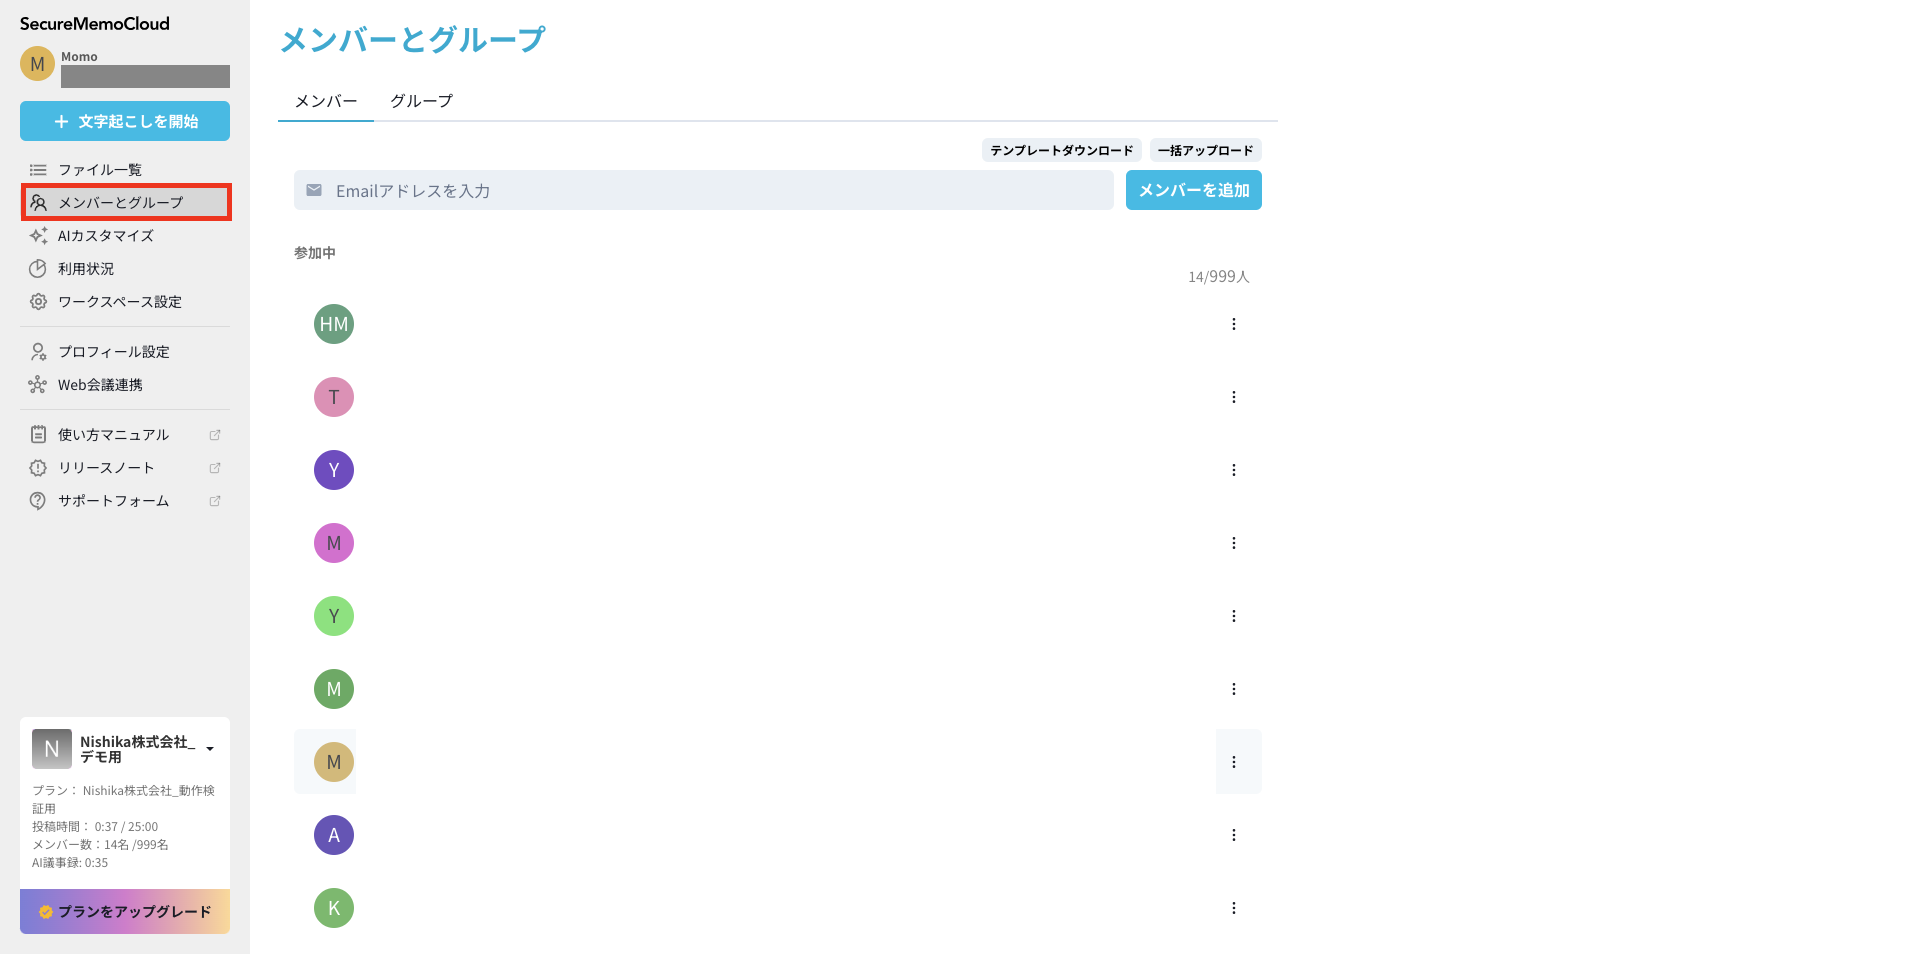1920x954 pixels.
Task: Open the 使い方マニュアル manual icon
Action: coord(38,435)
